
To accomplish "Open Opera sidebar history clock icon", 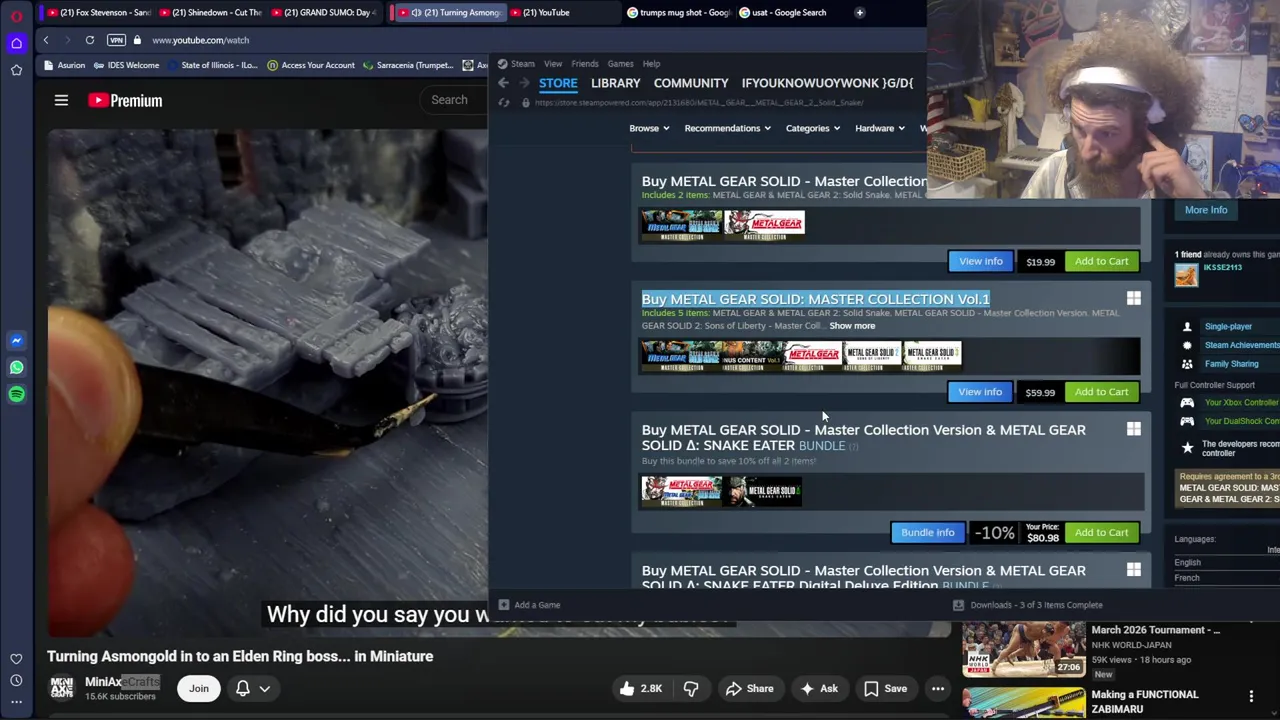I will click(x=16, y=680).
